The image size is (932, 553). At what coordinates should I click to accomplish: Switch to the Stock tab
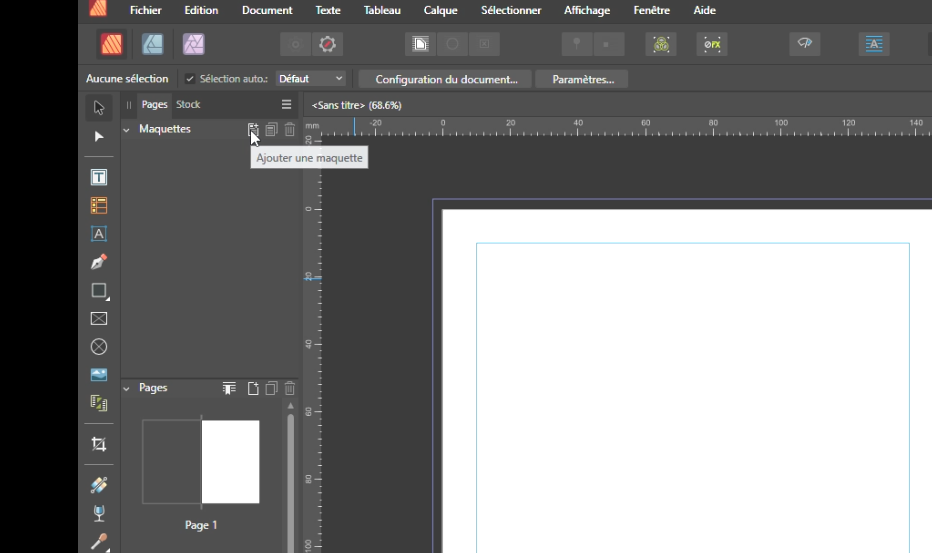(x=188, y=104)
